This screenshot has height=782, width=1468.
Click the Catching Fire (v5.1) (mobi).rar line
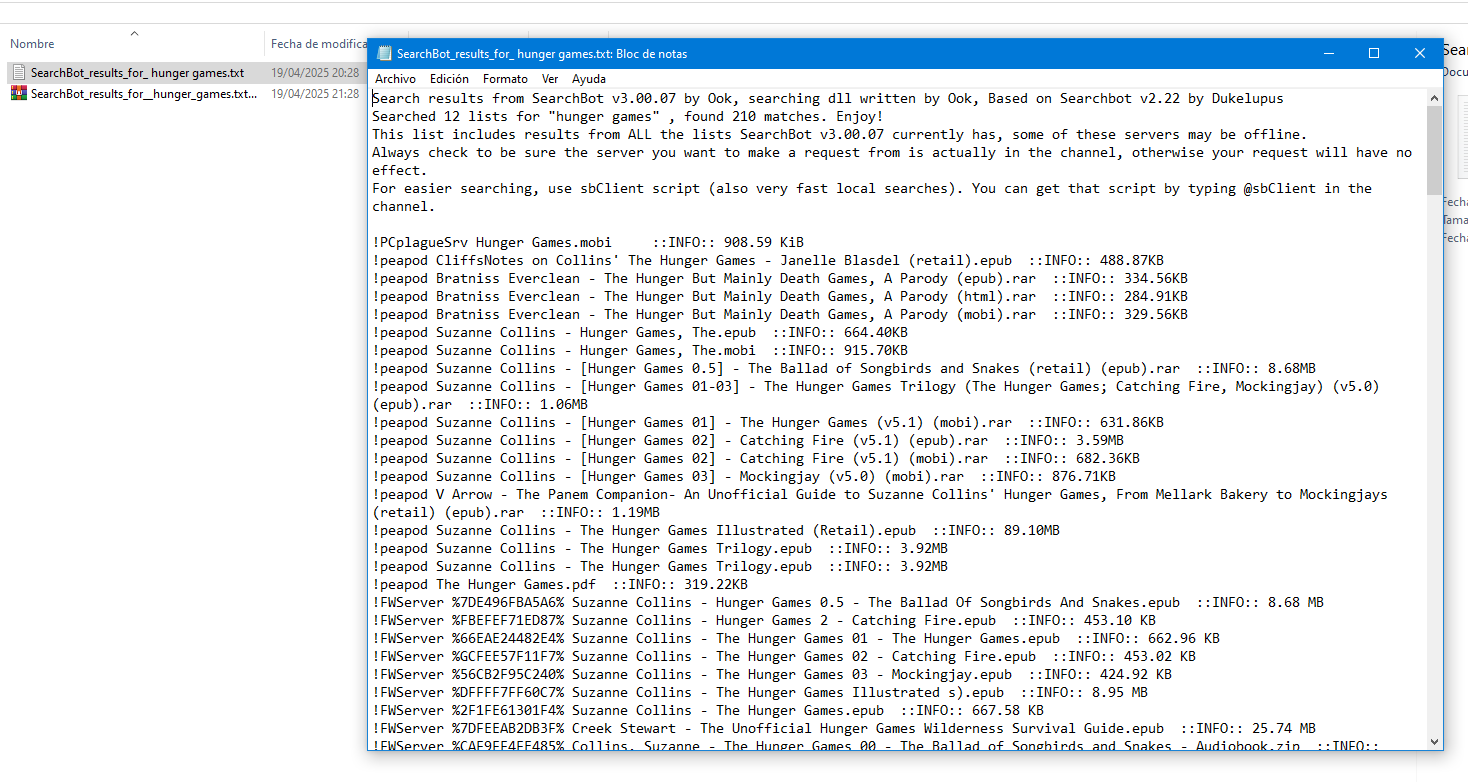tap(756, 458)
